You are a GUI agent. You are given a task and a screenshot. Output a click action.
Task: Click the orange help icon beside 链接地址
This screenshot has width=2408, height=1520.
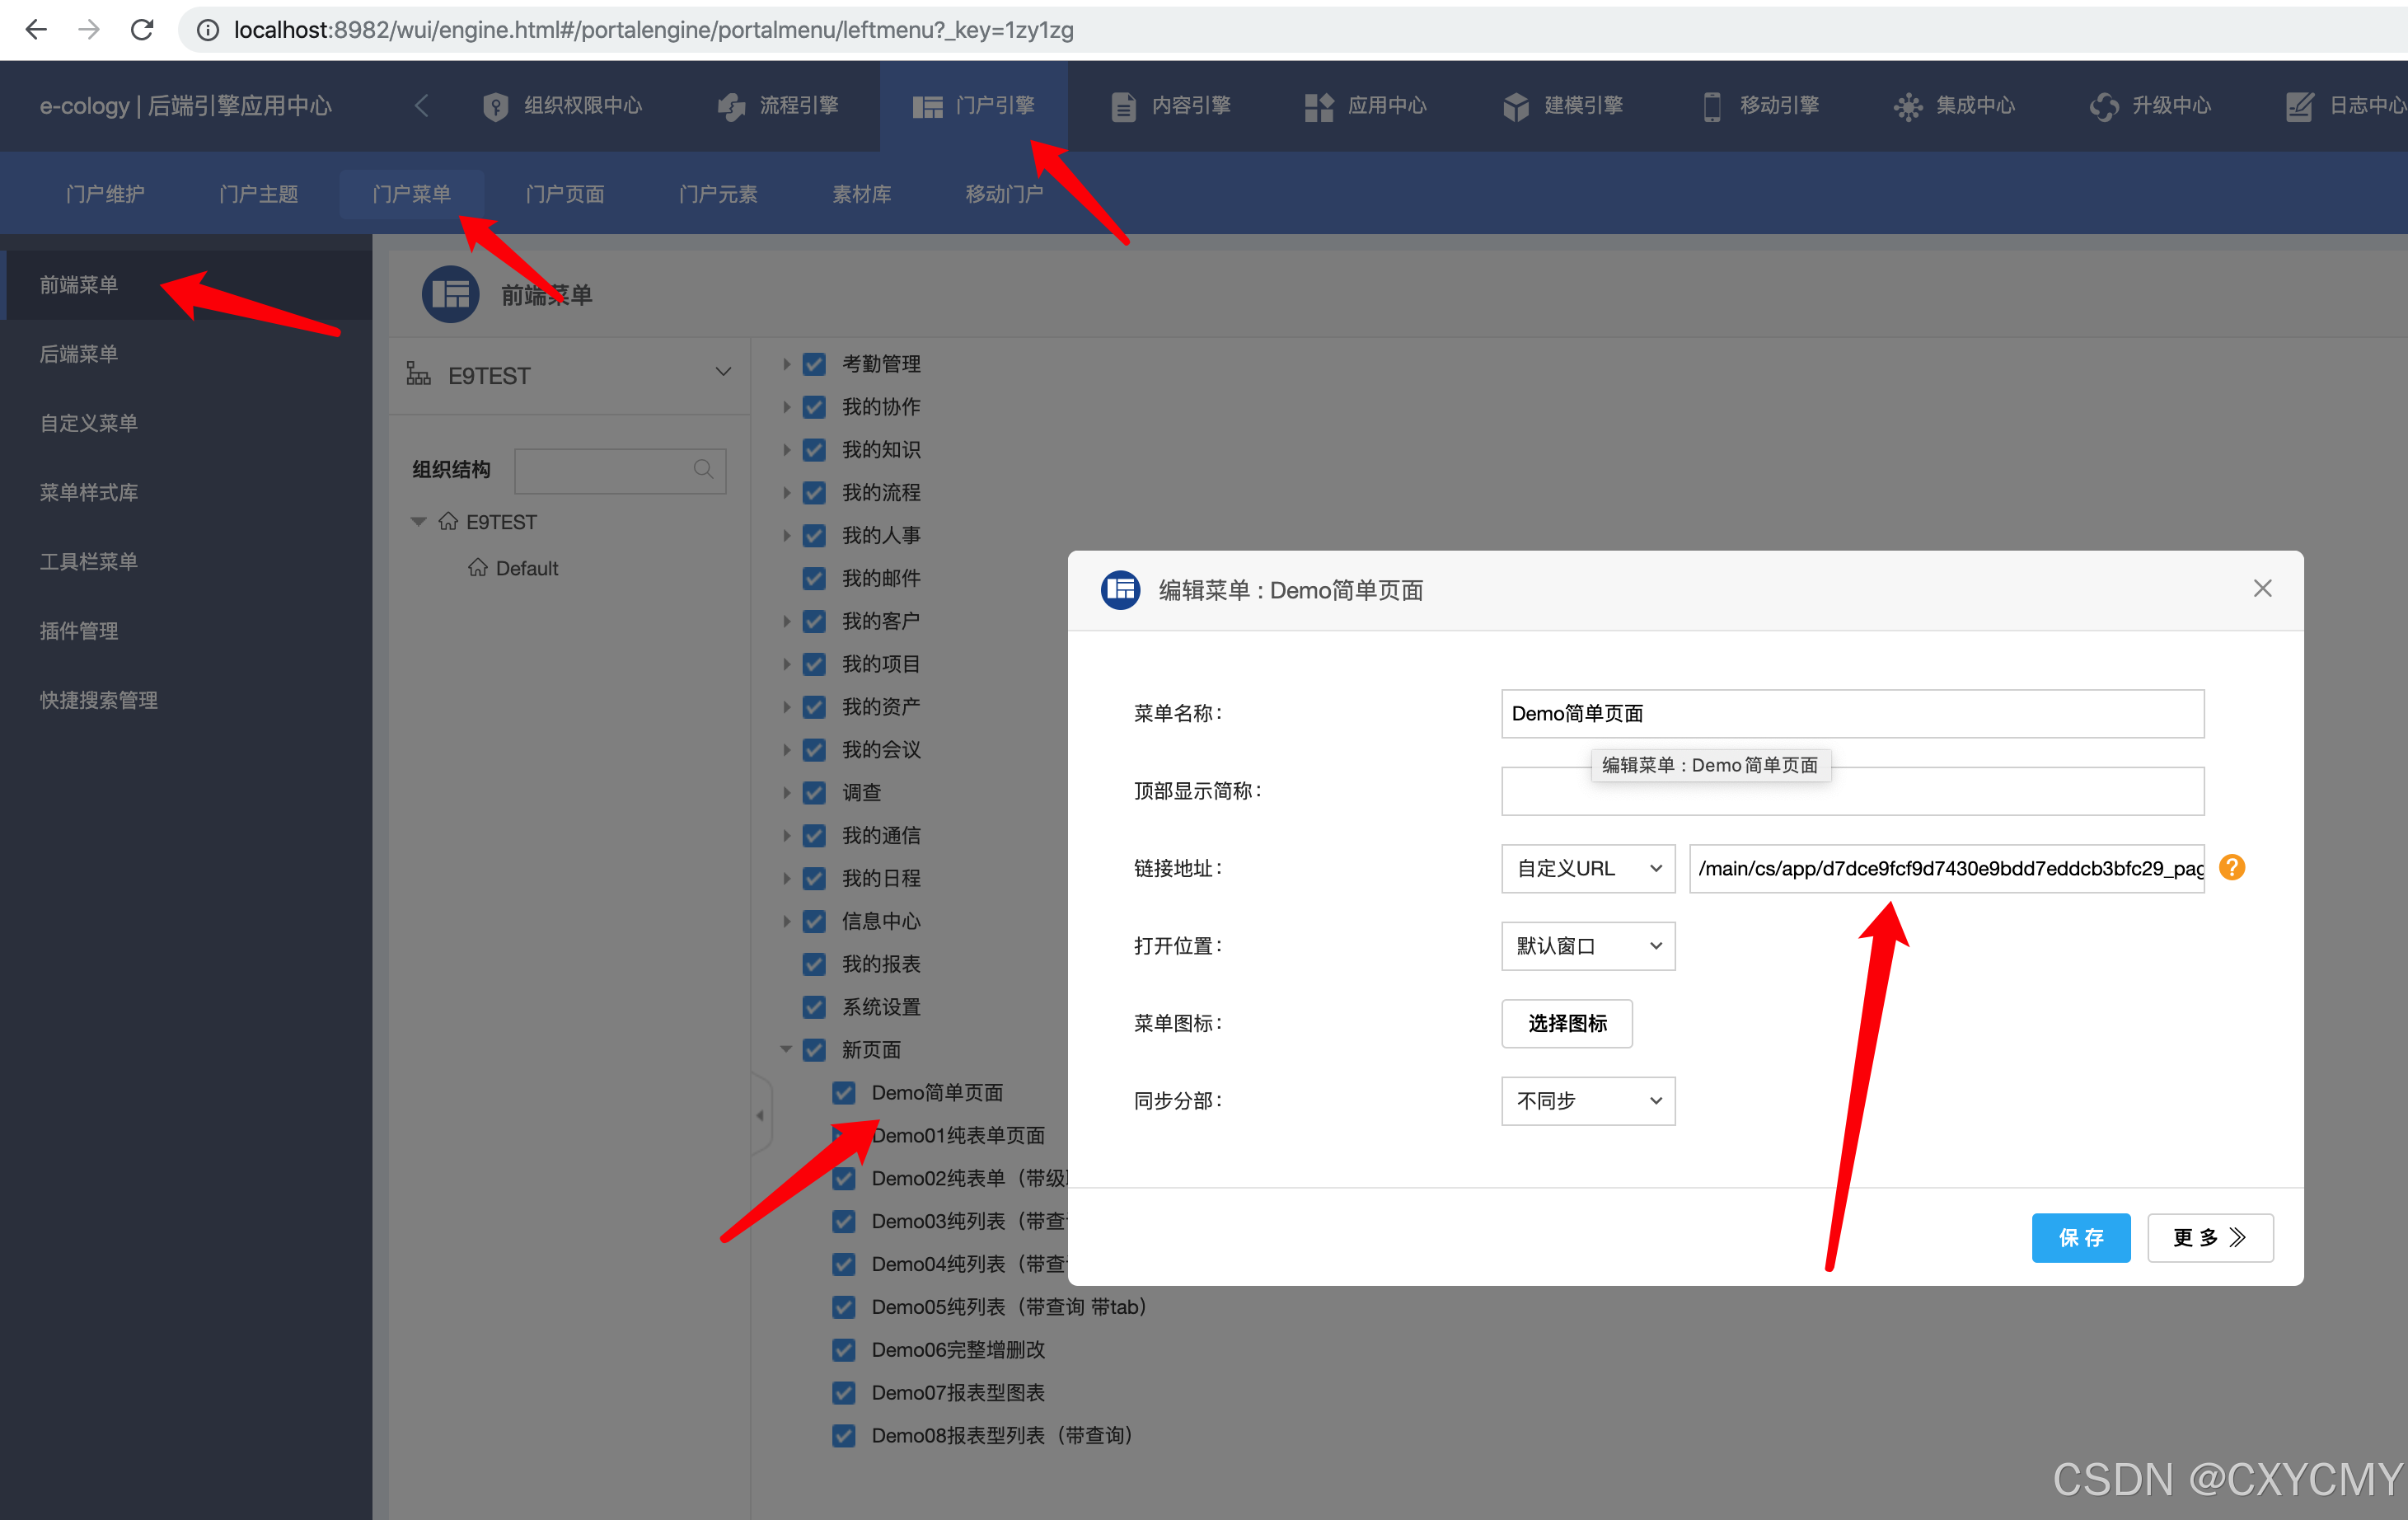click(2232, 868)
